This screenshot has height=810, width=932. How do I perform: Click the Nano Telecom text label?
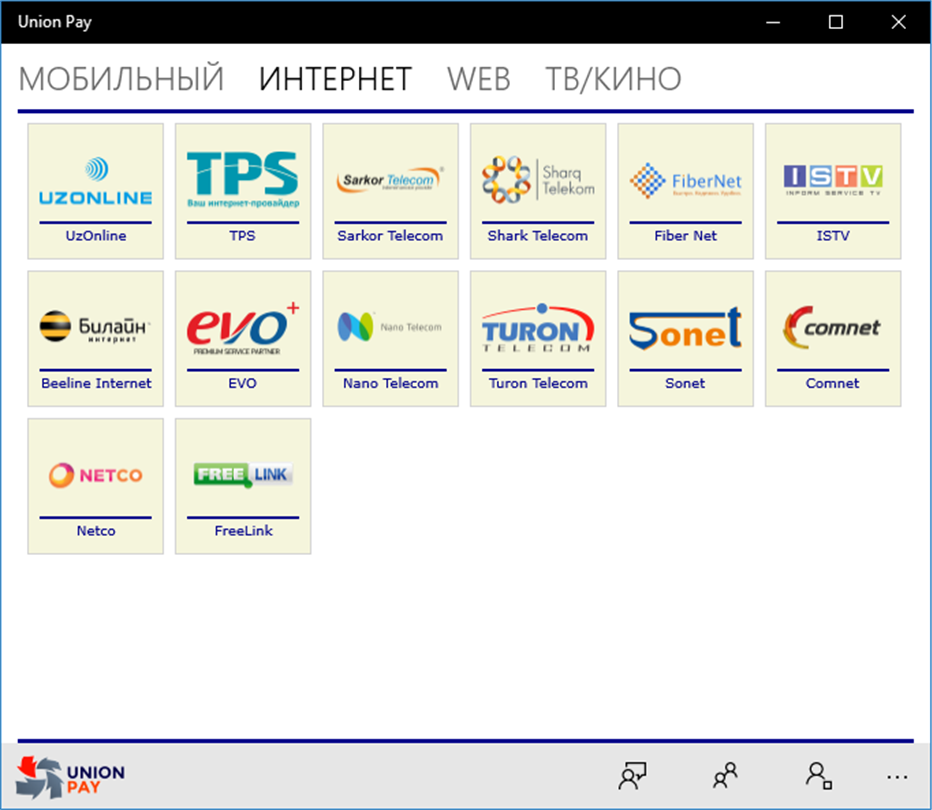click(x=391, y=383)
